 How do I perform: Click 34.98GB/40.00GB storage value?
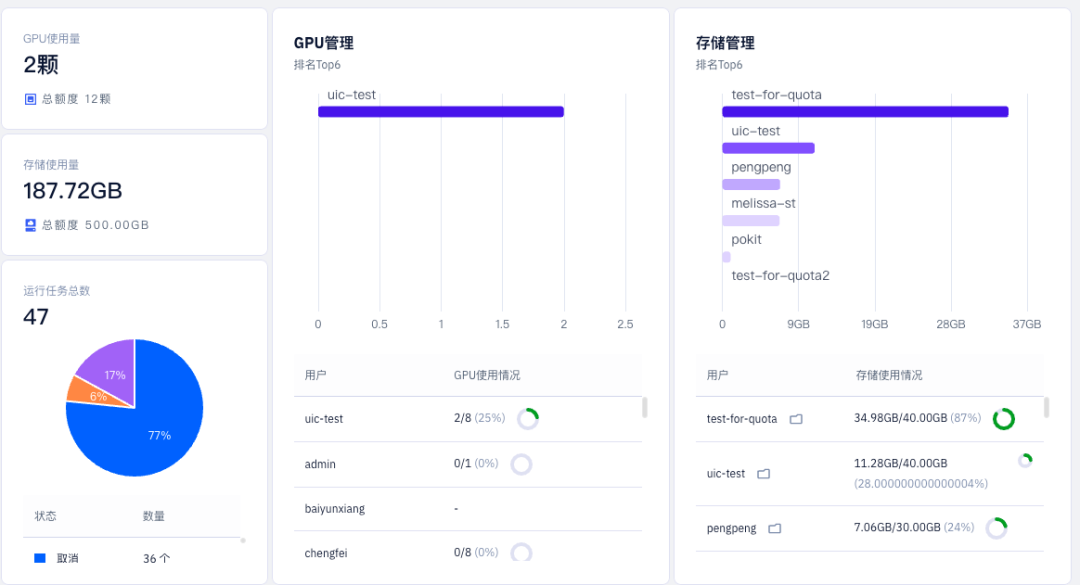900,418
